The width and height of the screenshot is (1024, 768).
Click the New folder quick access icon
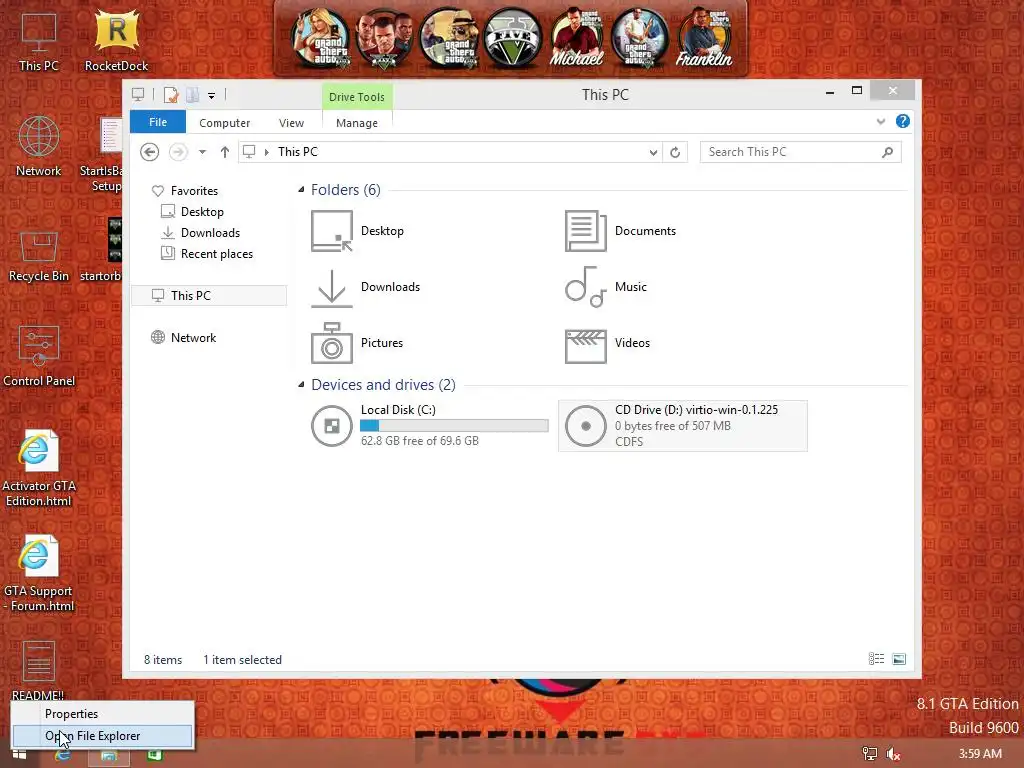193,95
